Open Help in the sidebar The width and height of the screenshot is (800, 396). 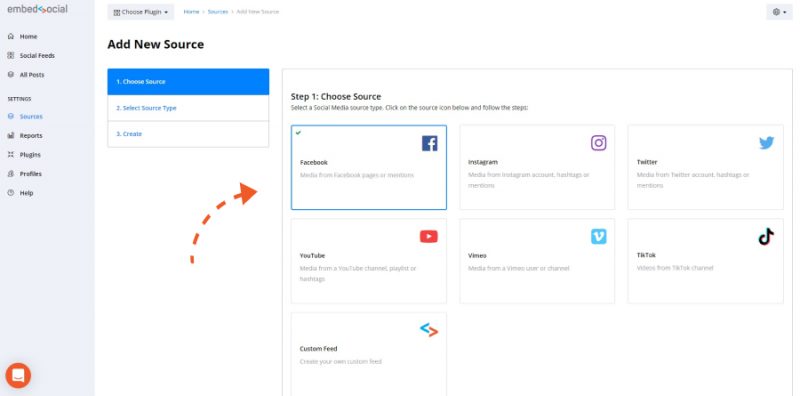point(27,193)
